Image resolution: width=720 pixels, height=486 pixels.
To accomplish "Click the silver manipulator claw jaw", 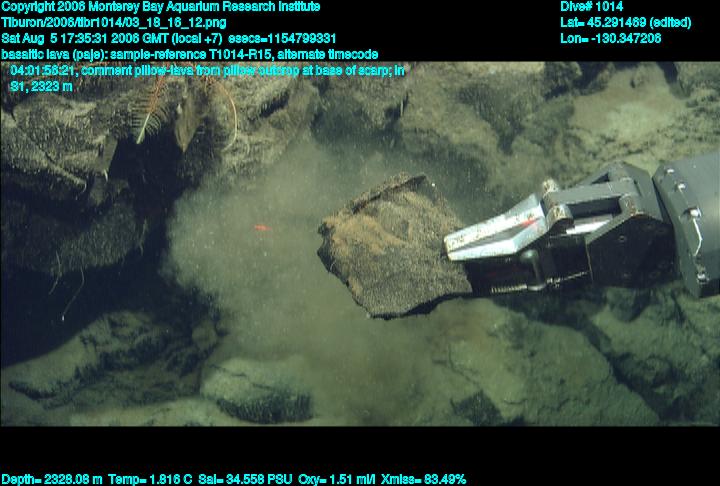I will click(496, 230).
